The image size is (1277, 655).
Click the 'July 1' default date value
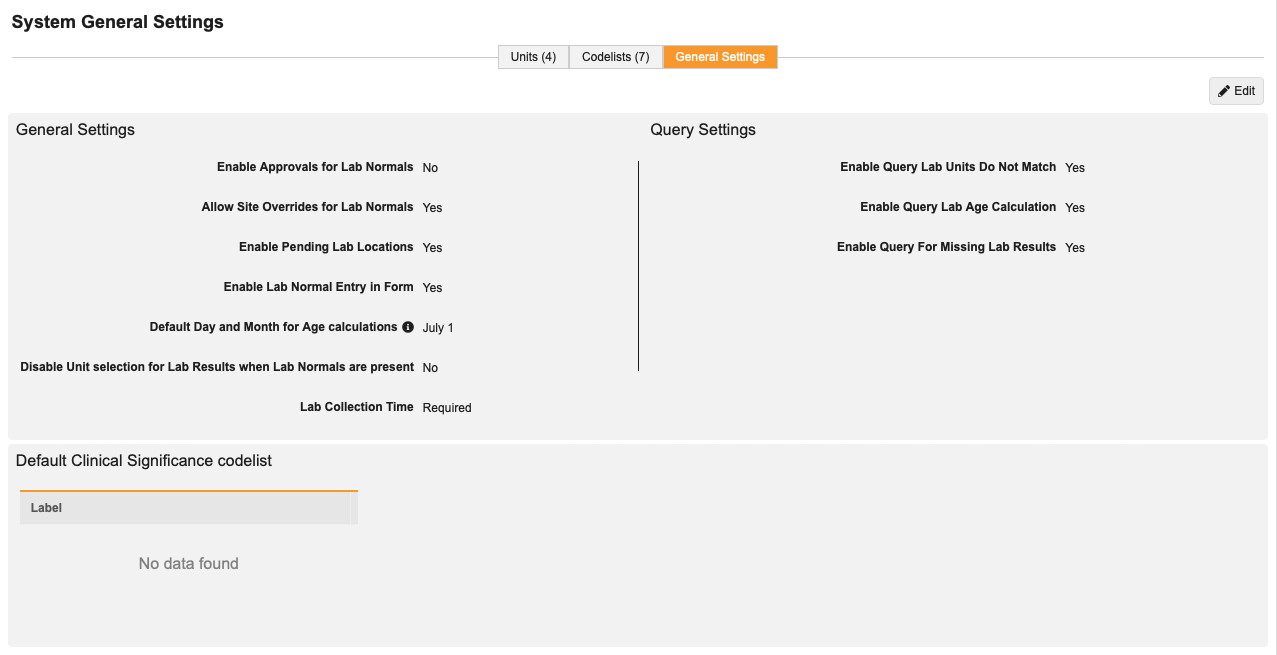click(438, 328)
